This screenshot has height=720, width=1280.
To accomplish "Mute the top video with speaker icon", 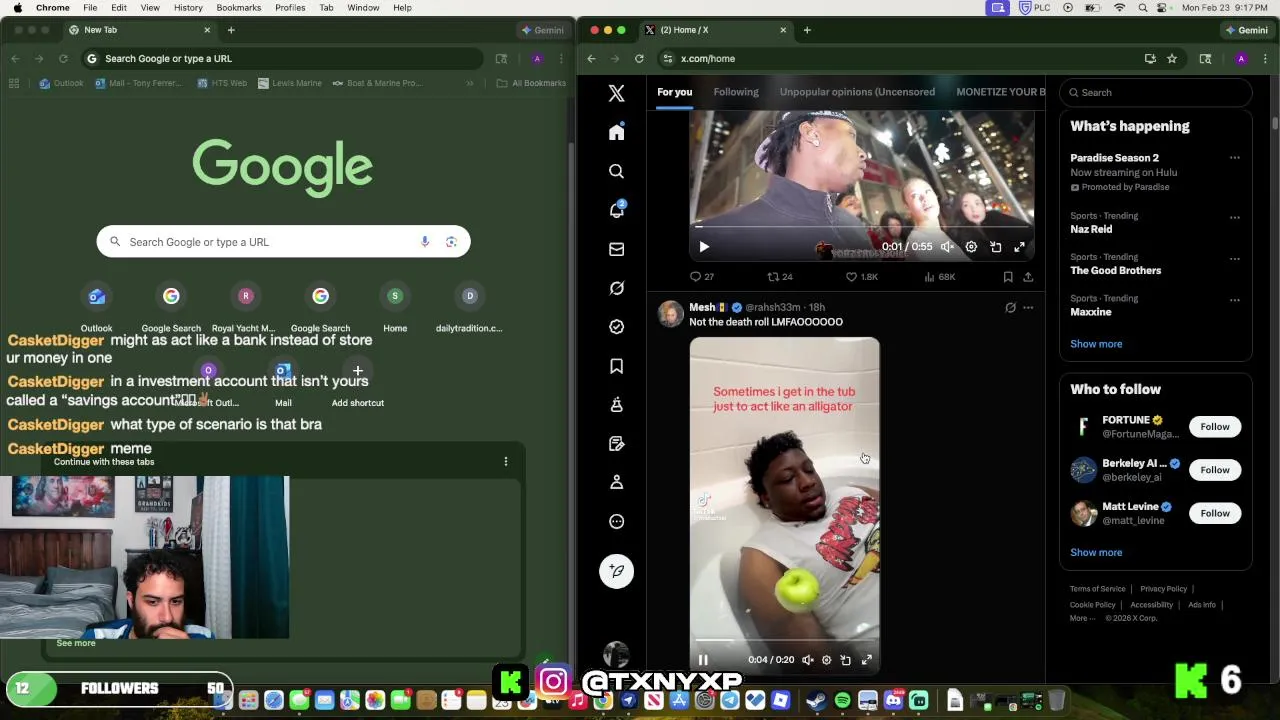I will (947, 246).
